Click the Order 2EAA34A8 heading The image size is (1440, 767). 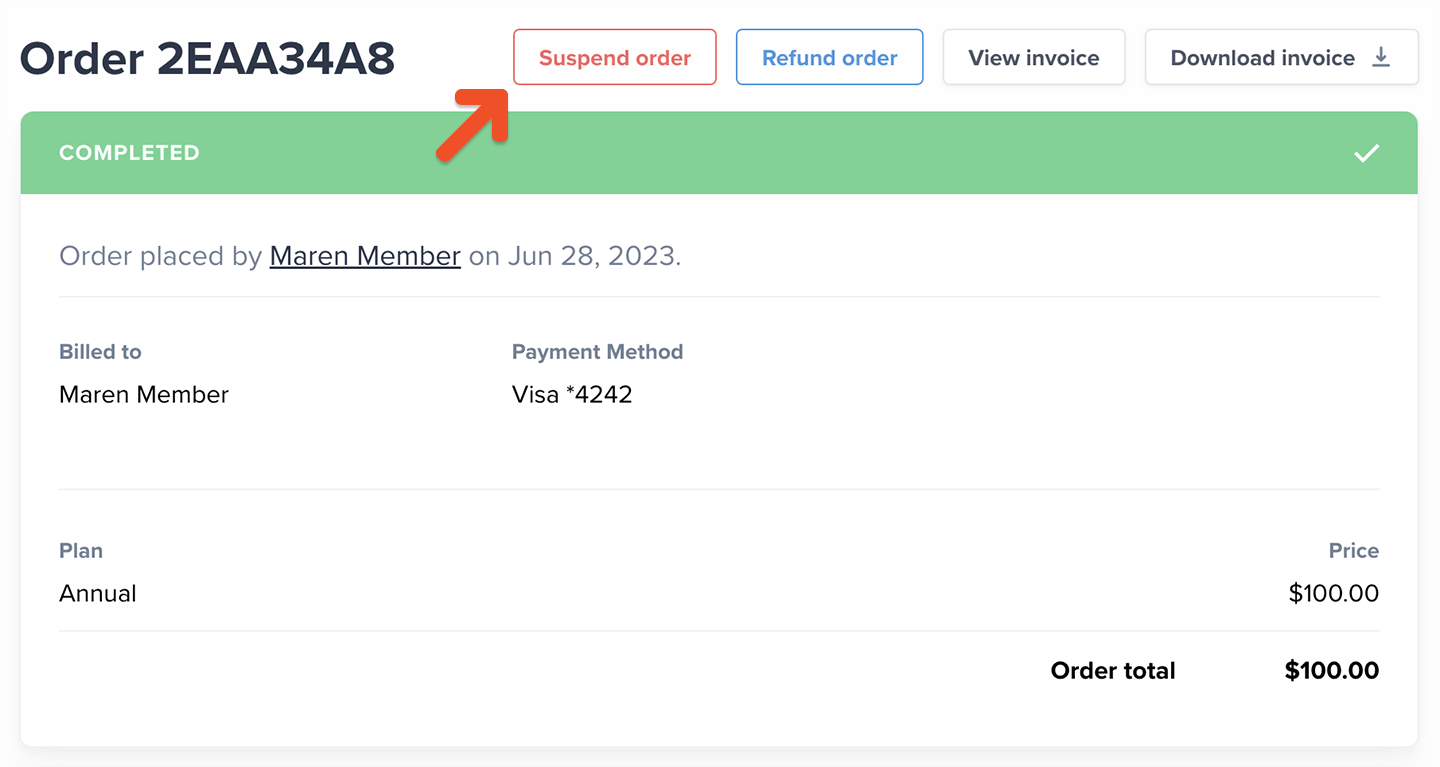(x=207, y=59)
